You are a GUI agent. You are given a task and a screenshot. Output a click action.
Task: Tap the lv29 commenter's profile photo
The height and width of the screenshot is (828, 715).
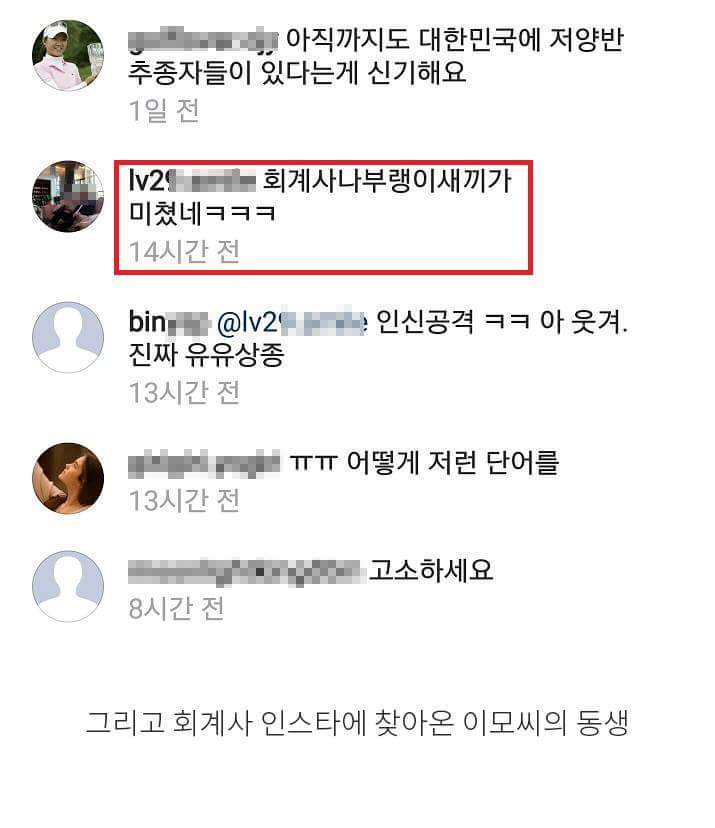tap(68, 196)
